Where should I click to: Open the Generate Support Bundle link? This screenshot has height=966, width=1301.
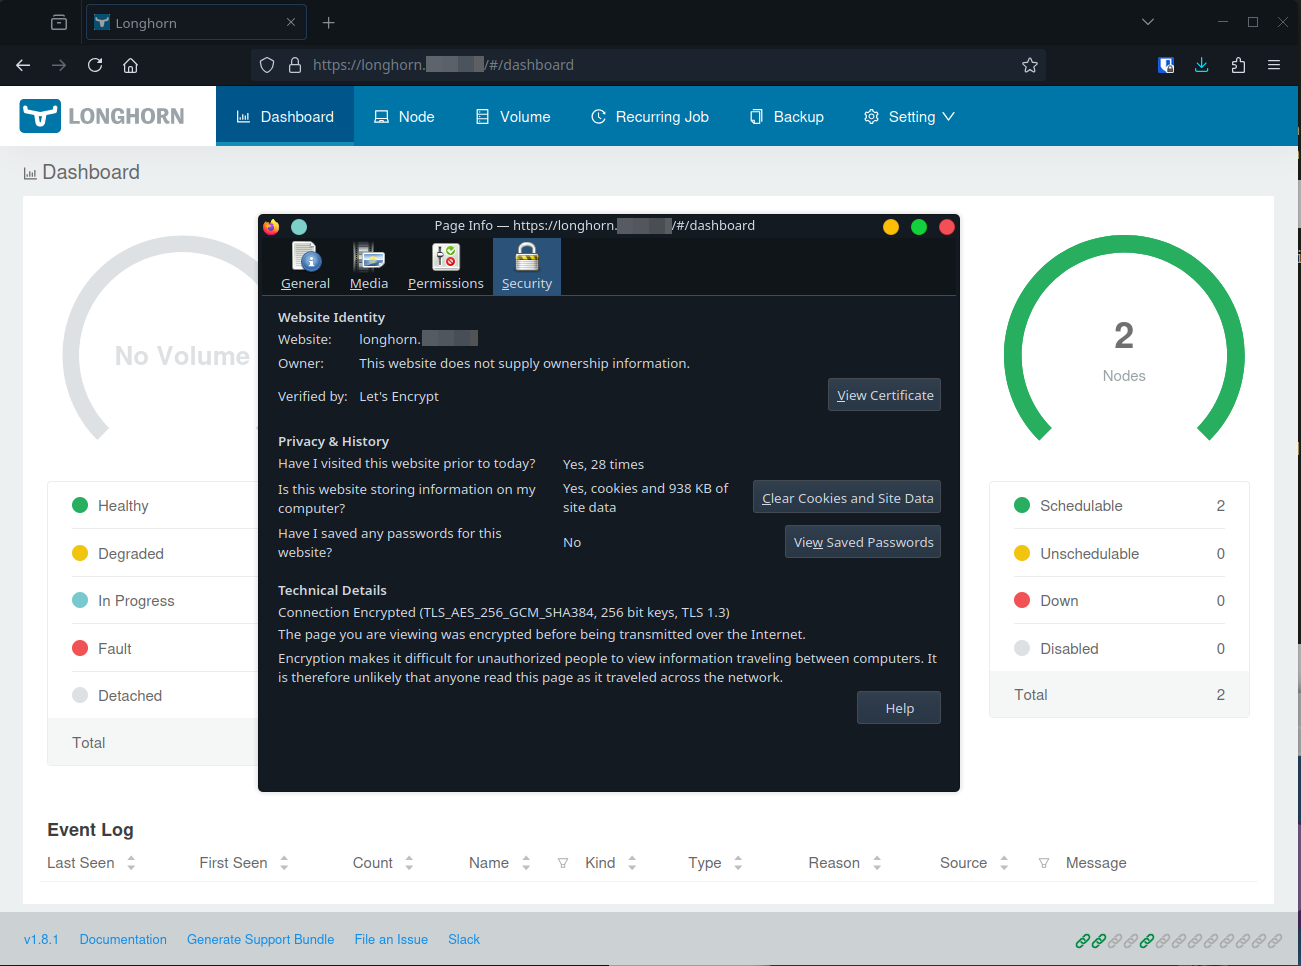click(260, 939)
